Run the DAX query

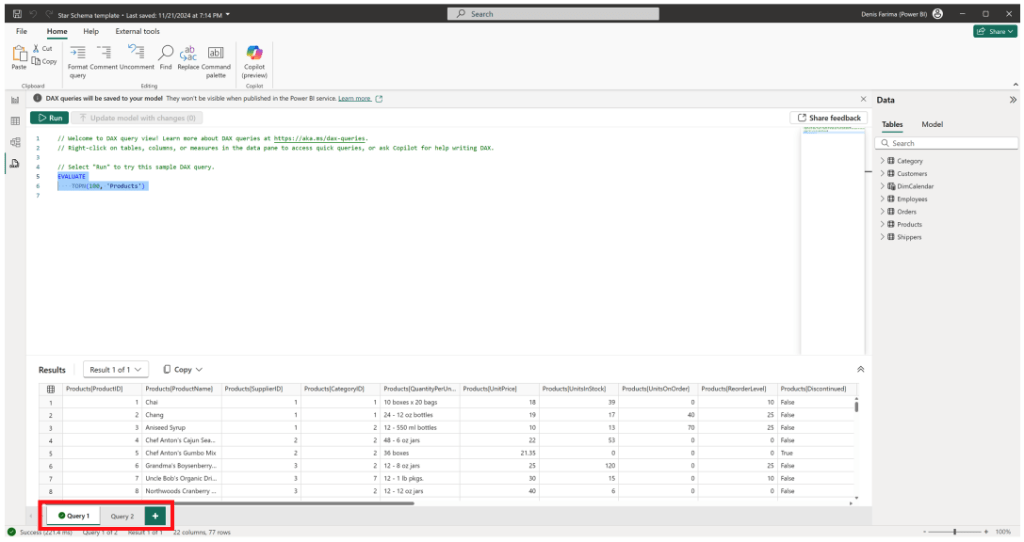[49, 118]
